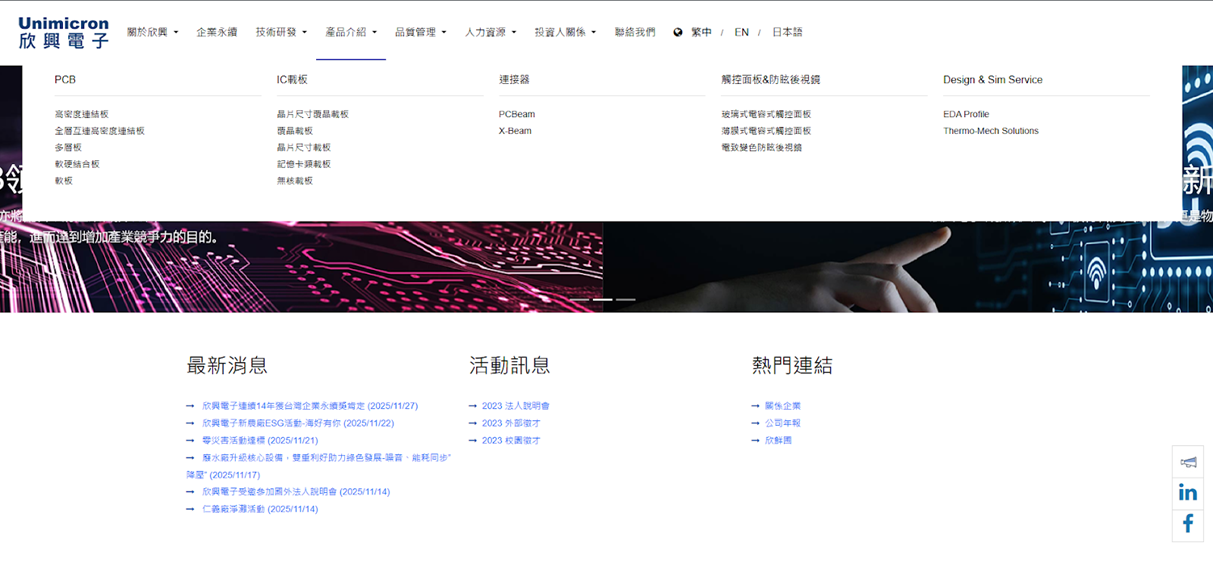
Task: Switch language to EN
Action: coord(741,32)
